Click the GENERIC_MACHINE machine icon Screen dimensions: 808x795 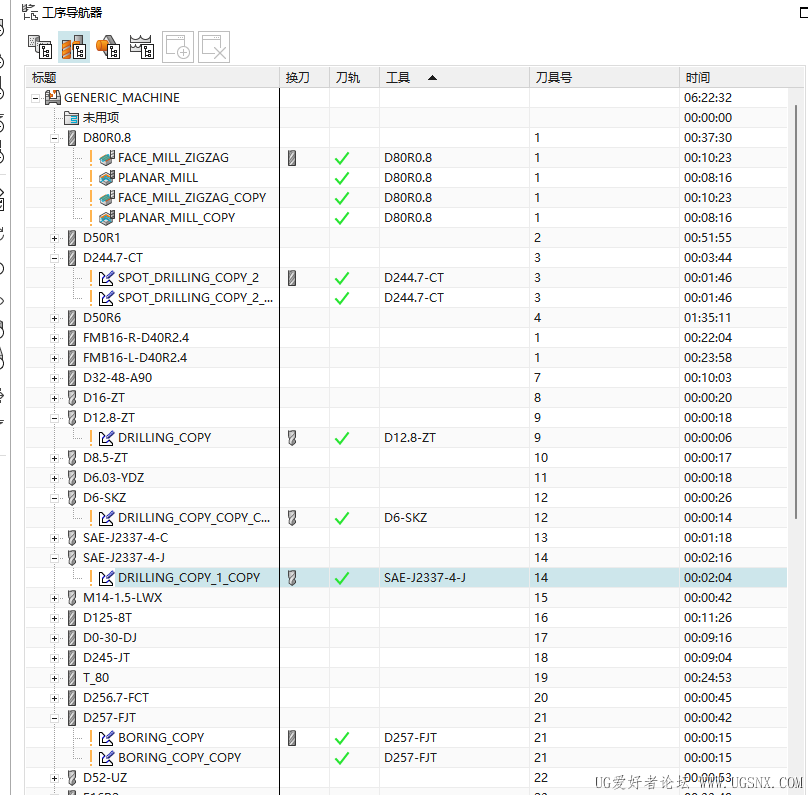tap(53, 98)
